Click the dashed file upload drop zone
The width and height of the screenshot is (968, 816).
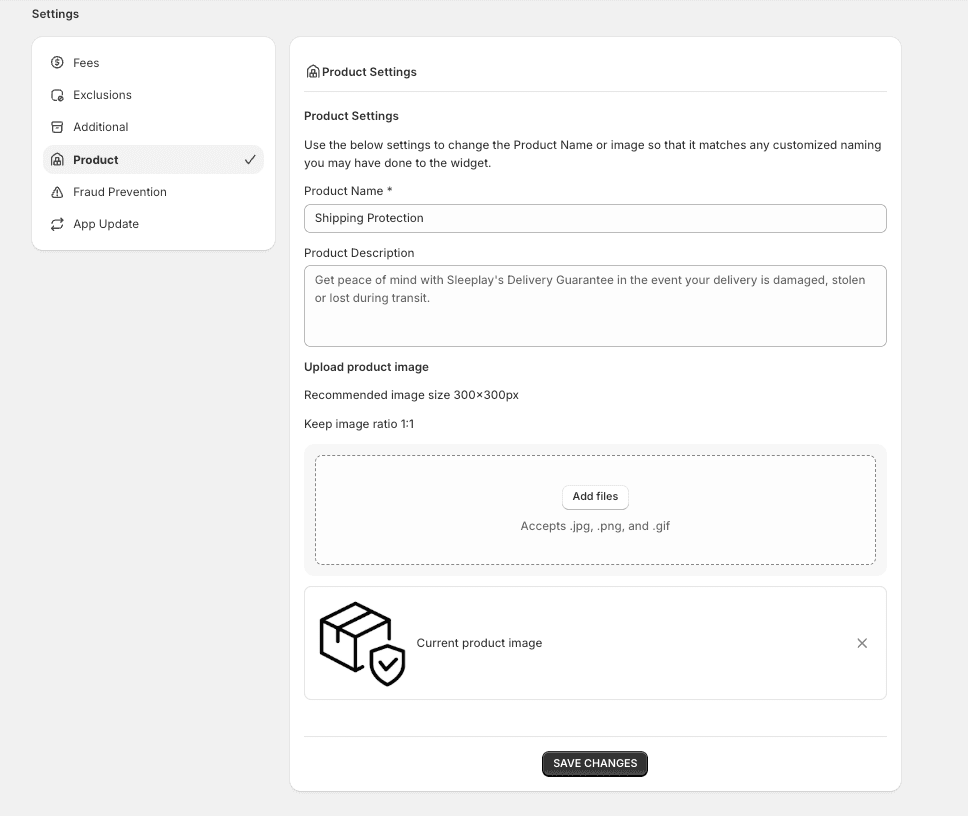[595, 510]
